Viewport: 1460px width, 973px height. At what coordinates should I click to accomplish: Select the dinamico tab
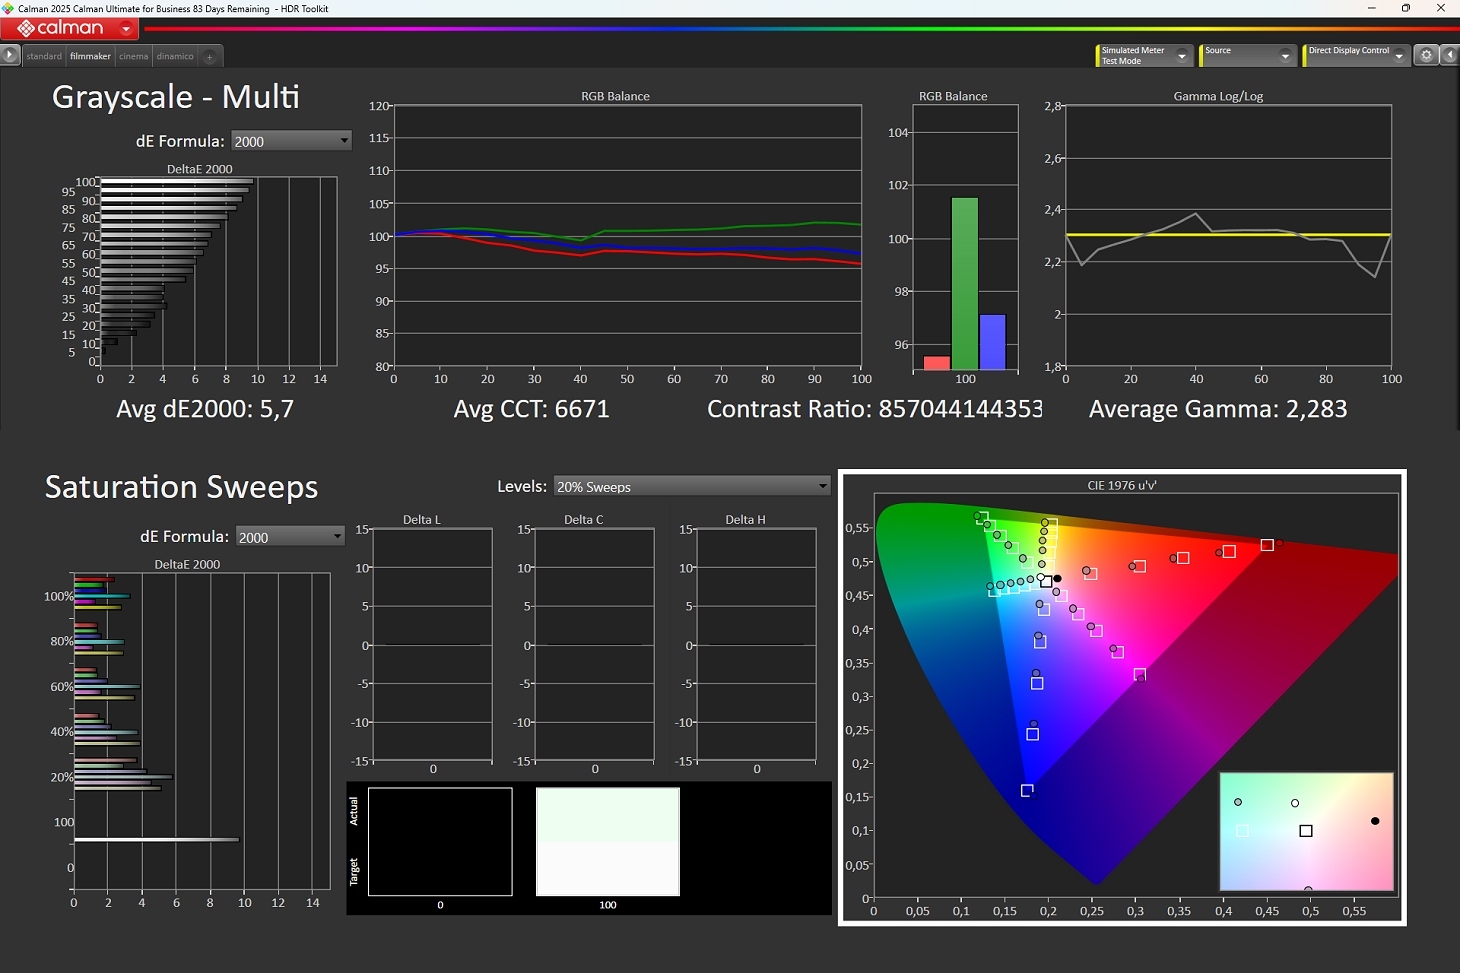[175, 57]
